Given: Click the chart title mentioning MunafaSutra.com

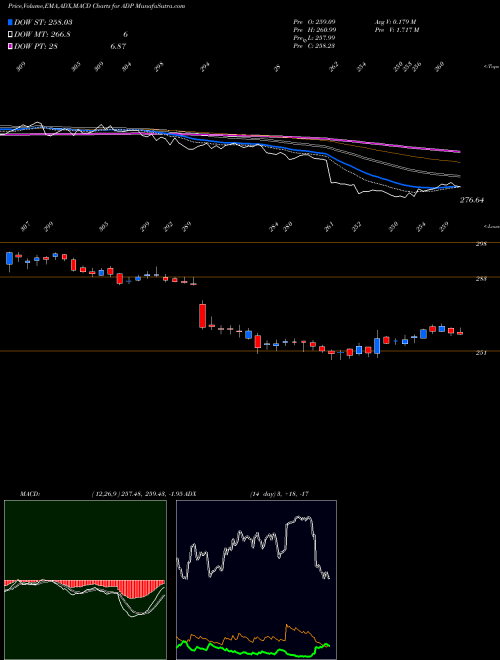Looking at the screenshot, I should [96, 6].
